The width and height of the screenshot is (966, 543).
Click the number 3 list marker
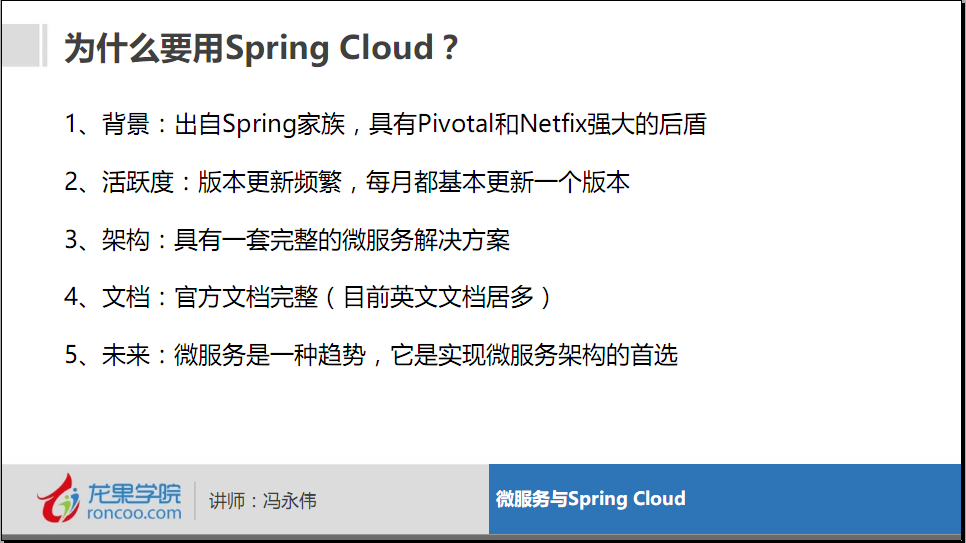[x=71, y=240]
